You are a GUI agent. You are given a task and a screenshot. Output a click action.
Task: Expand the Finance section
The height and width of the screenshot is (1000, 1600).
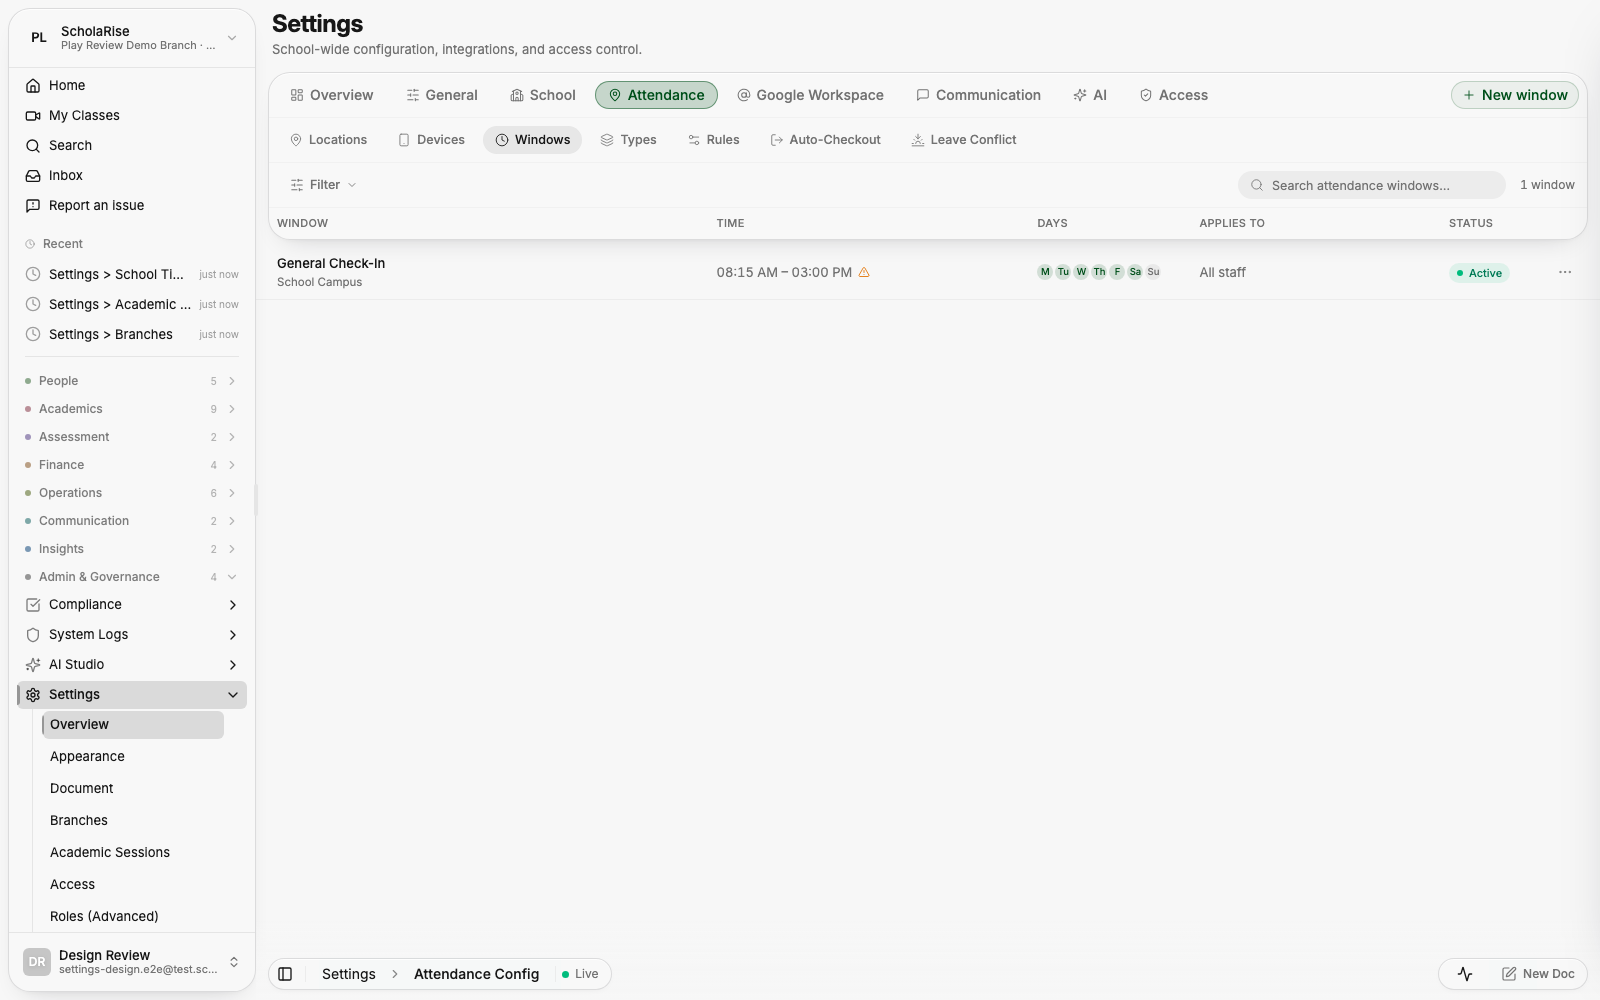coord(132,465)
